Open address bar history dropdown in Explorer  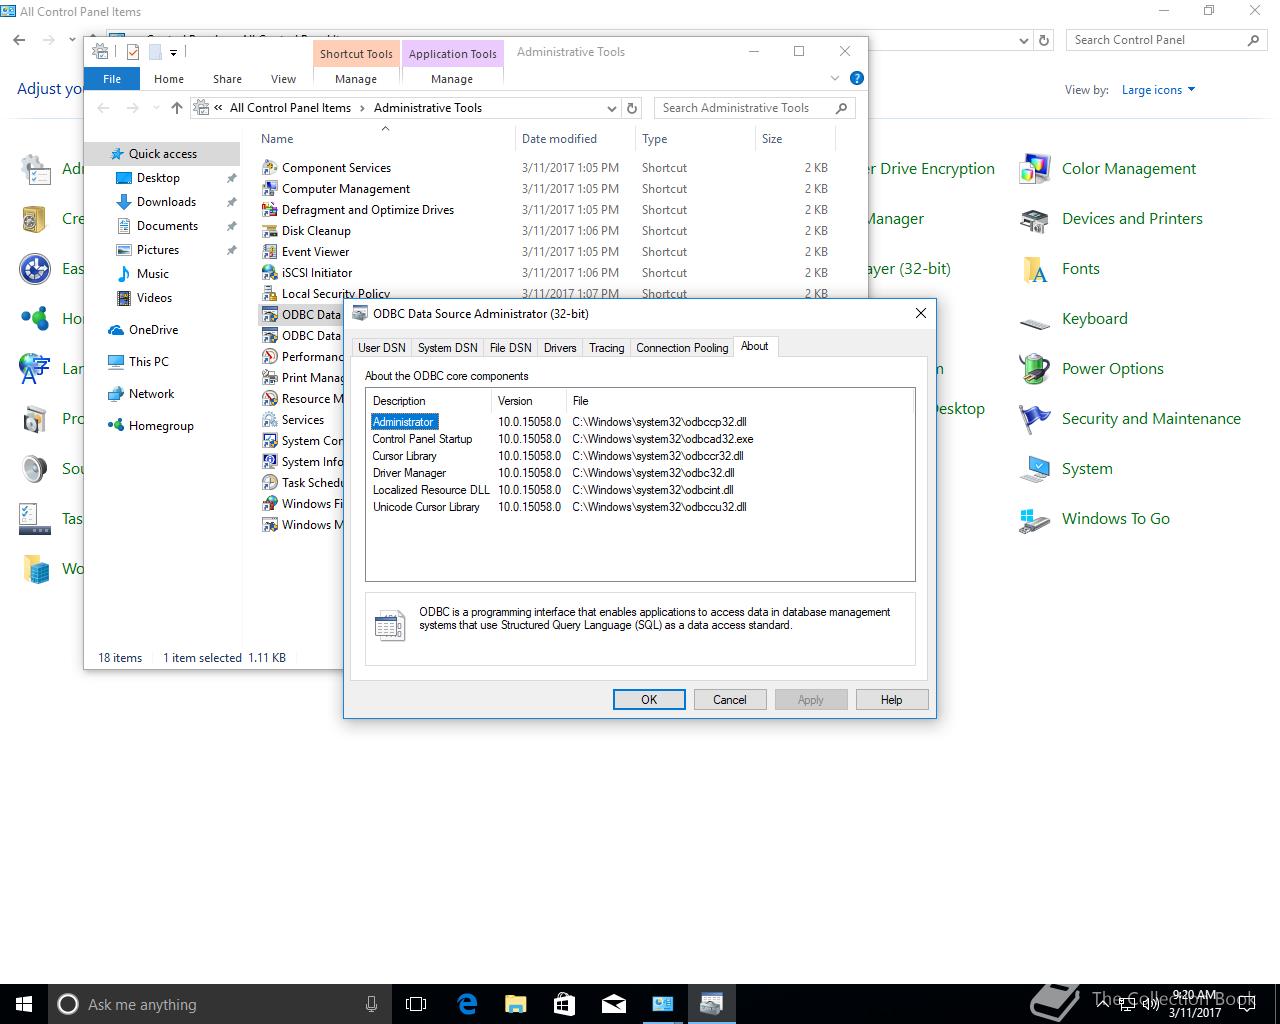click(x=611, y=108)
